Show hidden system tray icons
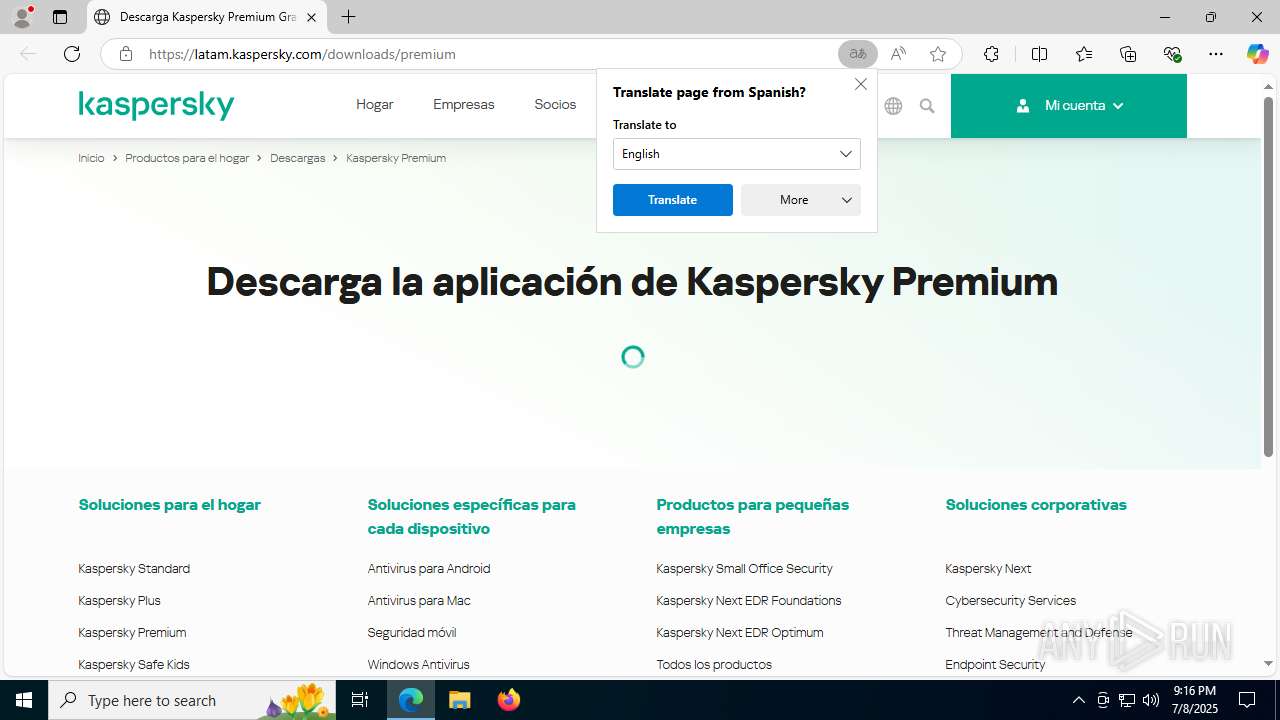Image resolution: width=1280 pixels, height=720 pixels. [1078, 700]
